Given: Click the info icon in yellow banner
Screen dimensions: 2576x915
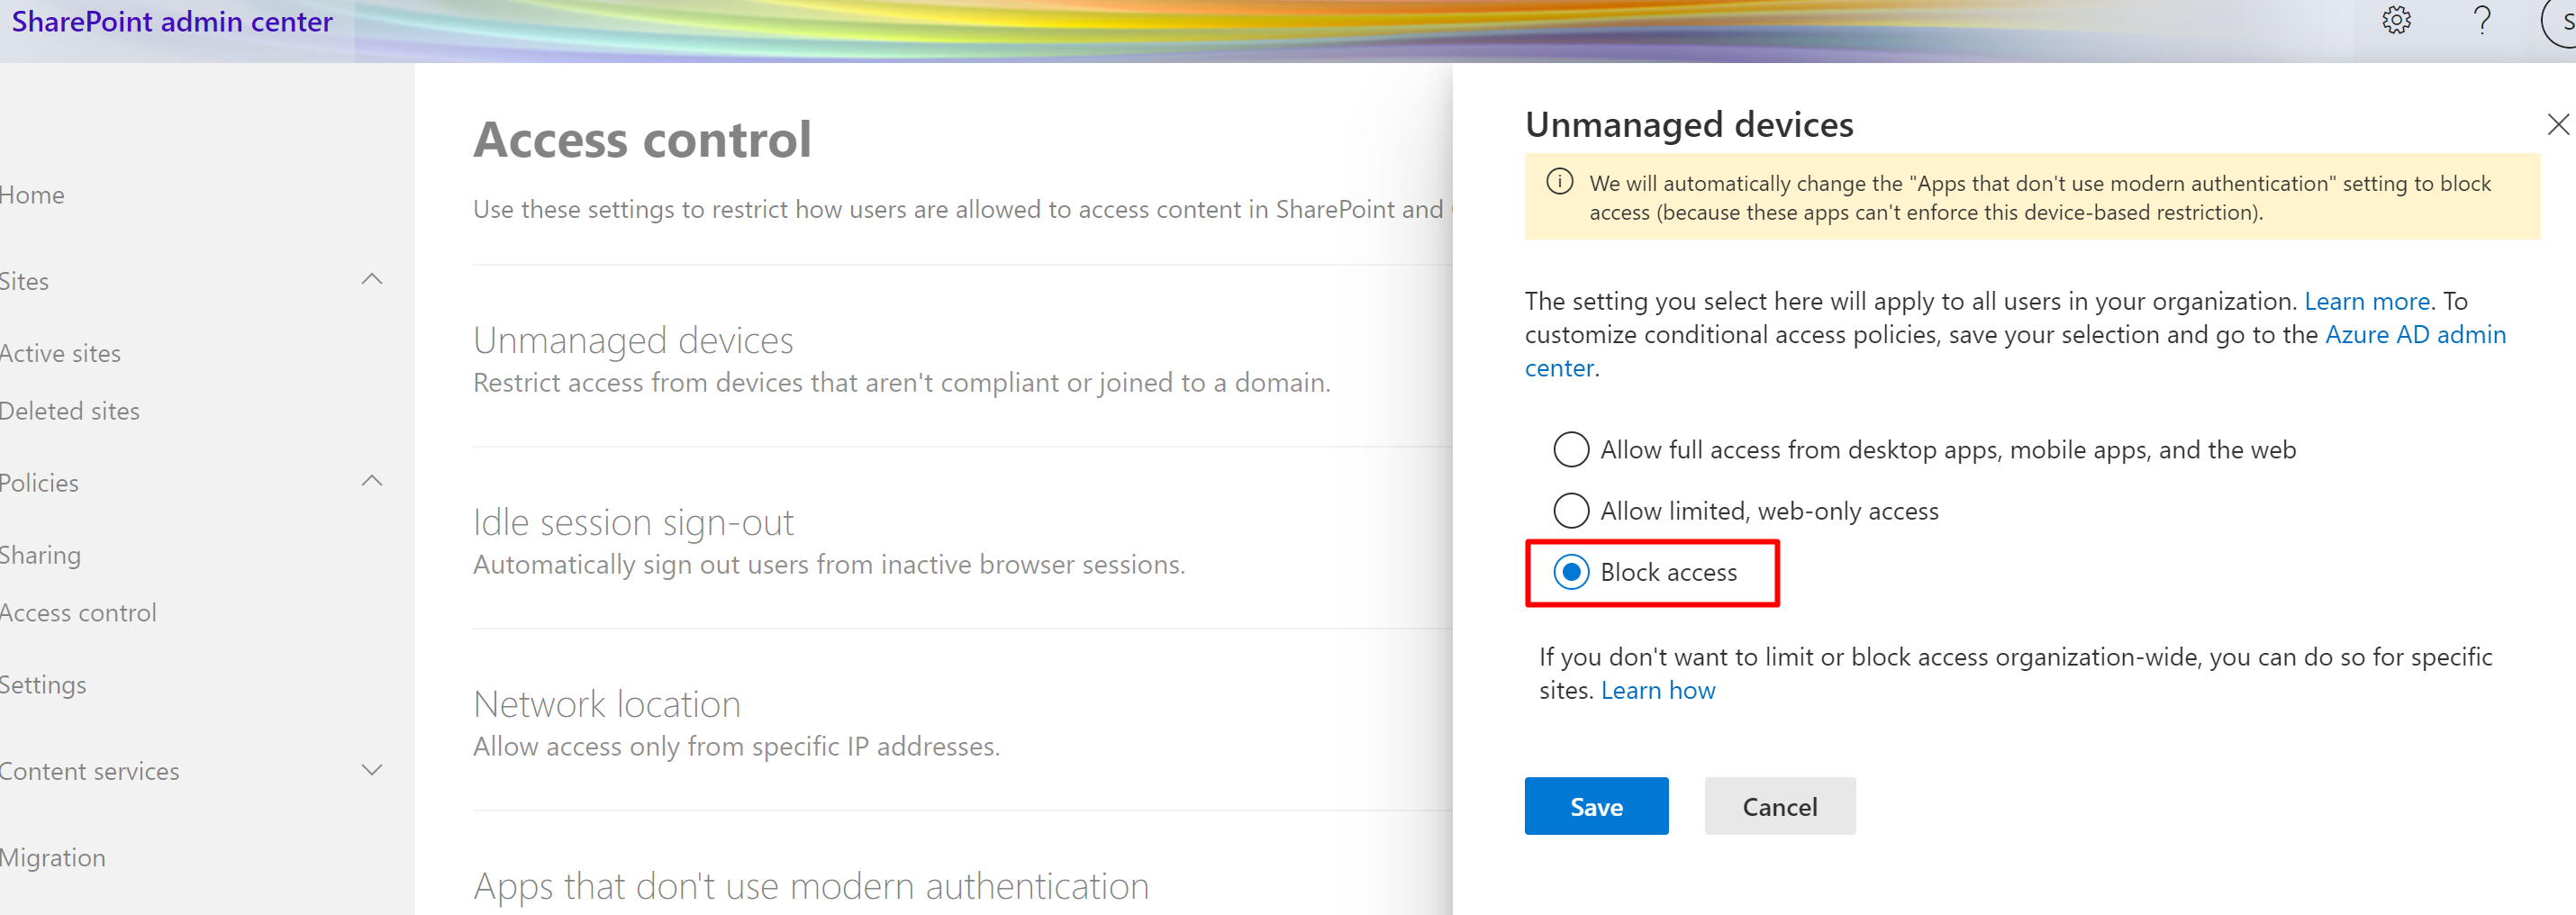Looking at the screenshot, I should click(1559, 182).
